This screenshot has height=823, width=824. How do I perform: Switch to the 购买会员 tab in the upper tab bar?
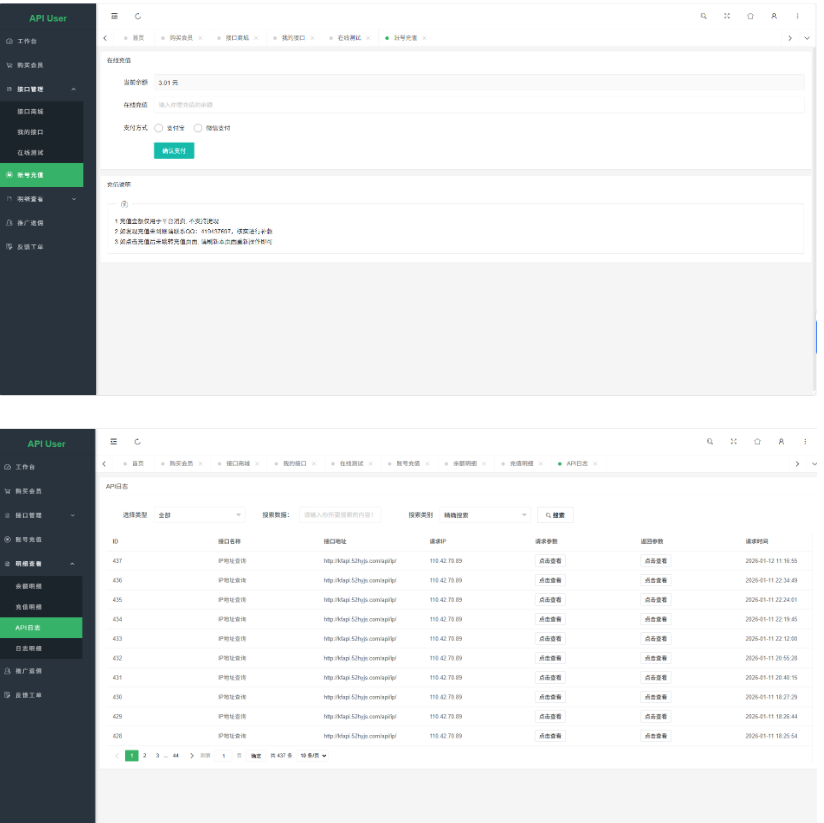(180, 38)
